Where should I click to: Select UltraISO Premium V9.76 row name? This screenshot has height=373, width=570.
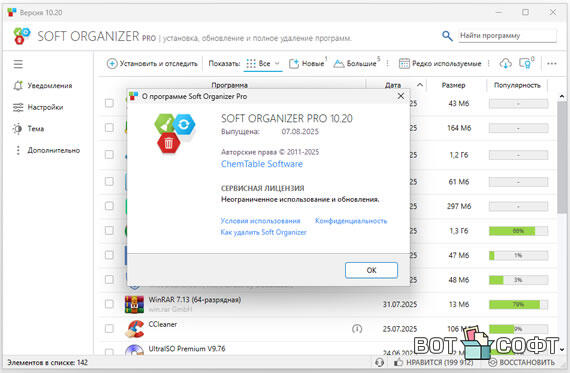(x=187, y=349)
